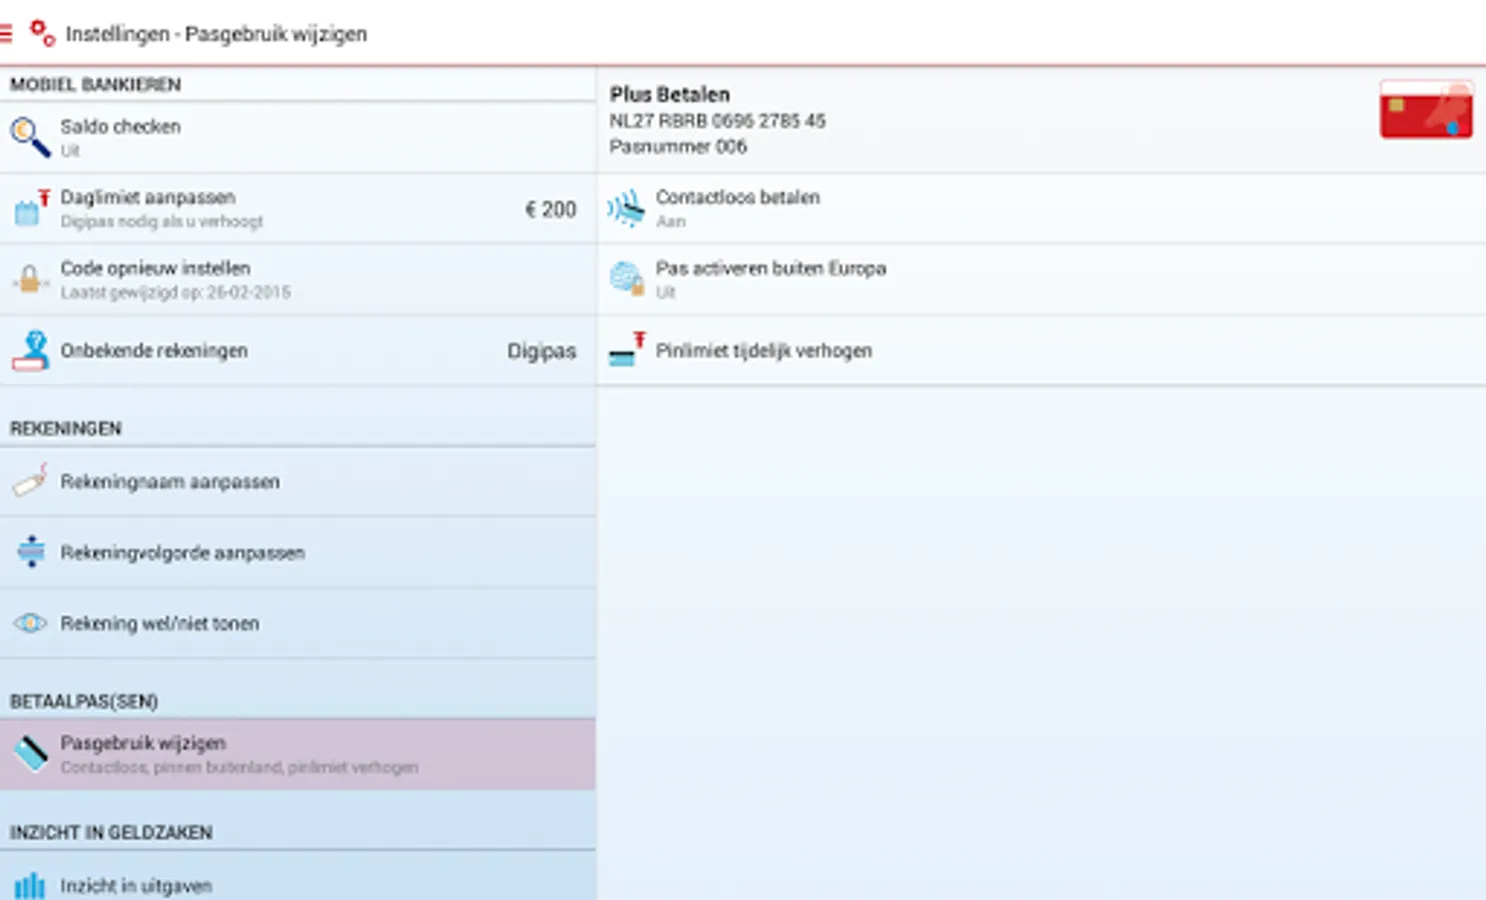Click the bar chart icon for Inzicht in uitgaven
Image resolution: width=1486 pixels, height=900 pixels.
(30, 885)
